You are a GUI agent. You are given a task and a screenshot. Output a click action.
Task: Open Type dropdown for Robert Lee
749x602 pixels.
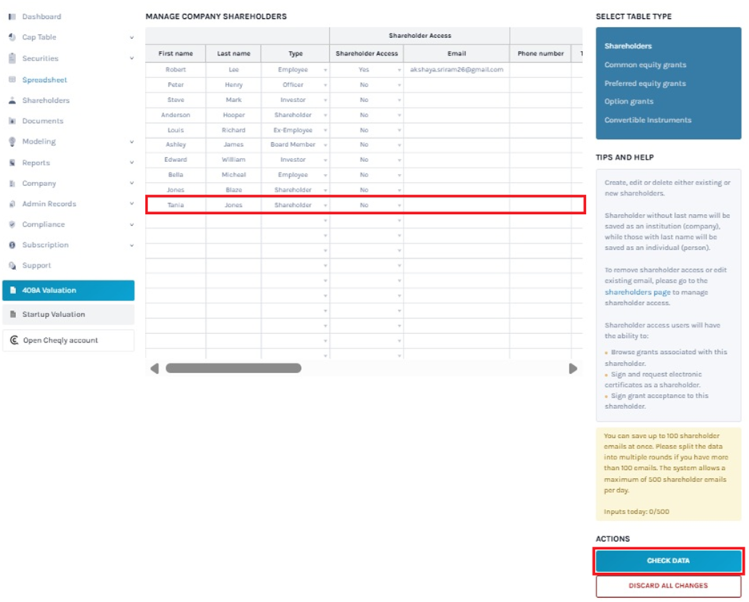(325, 70)
